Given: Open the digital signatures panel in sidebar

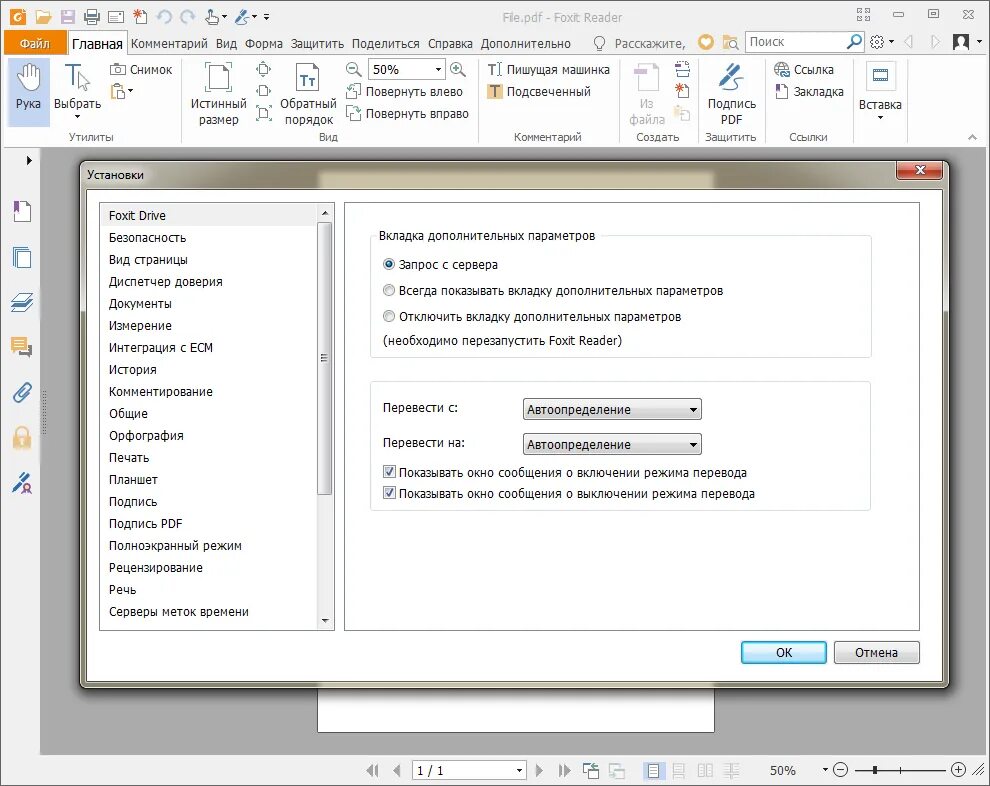Looking at the screenshot, I should point(22,483).
